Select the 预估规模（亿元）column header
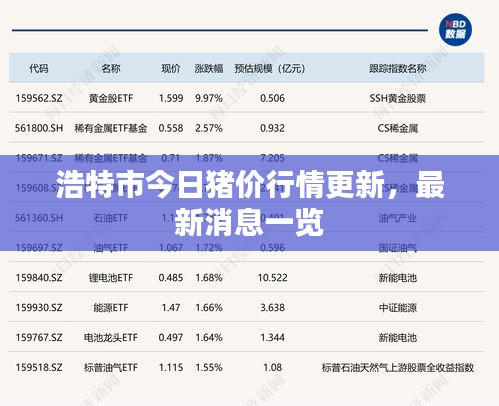This screenshot has width=499, height=406. pyautogui.click(x=270, y=69)
